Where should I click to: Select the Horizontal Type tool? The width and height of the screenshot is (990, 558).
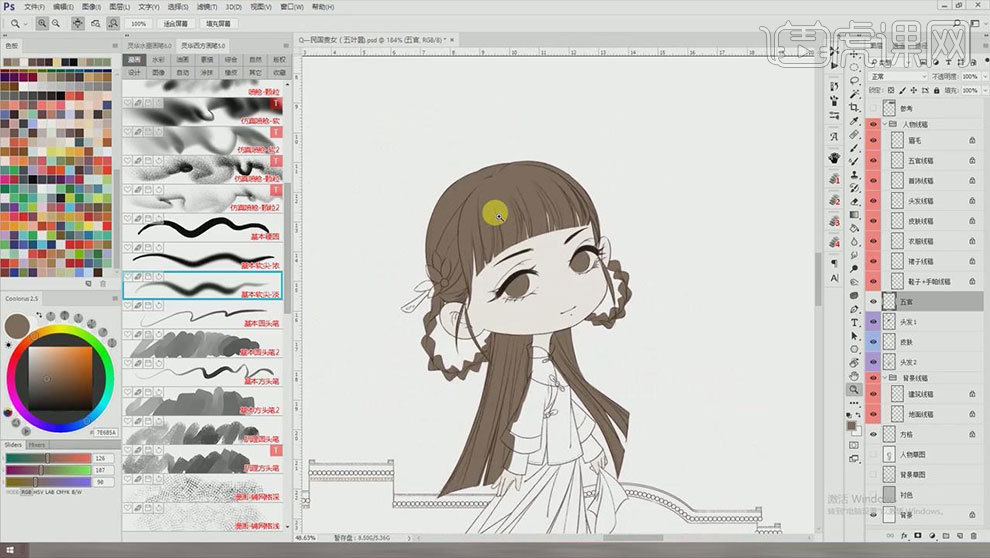click(854, 323)
